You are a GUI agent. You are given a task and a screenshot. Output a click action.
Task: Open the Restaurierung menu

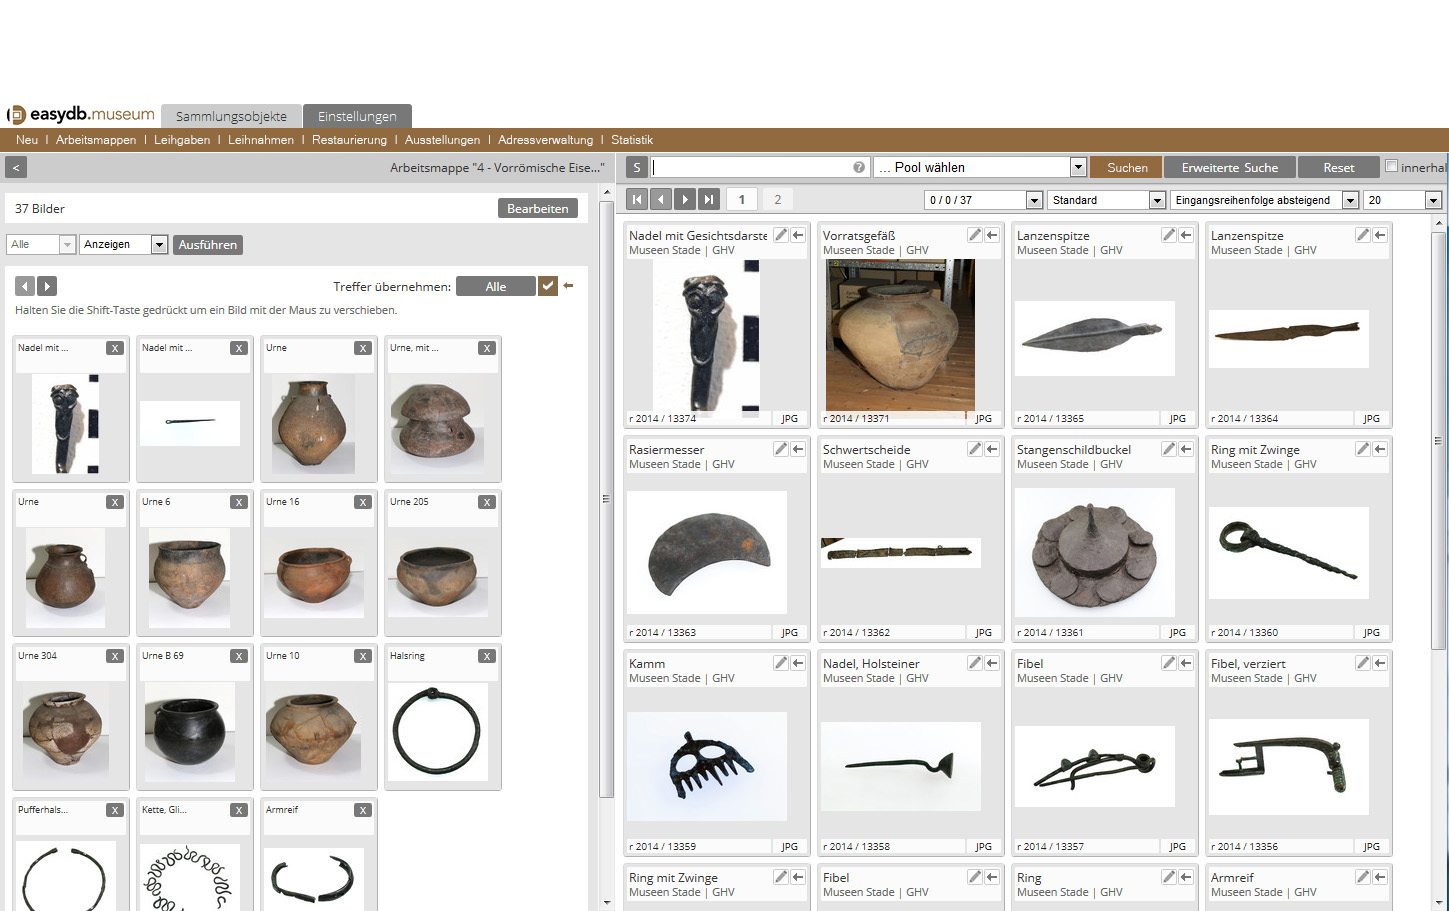[349, 140]
